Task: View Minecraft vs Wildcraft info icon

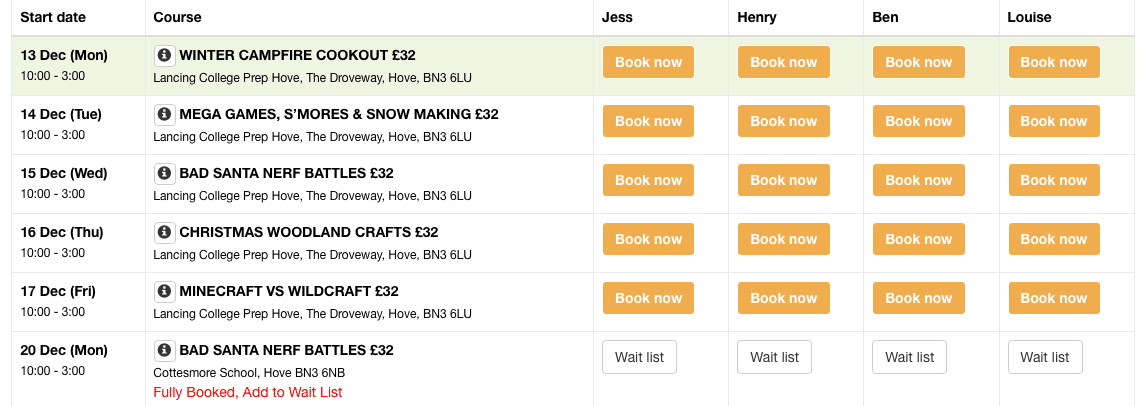Action: pyautogui.click(x=165, y=291)
